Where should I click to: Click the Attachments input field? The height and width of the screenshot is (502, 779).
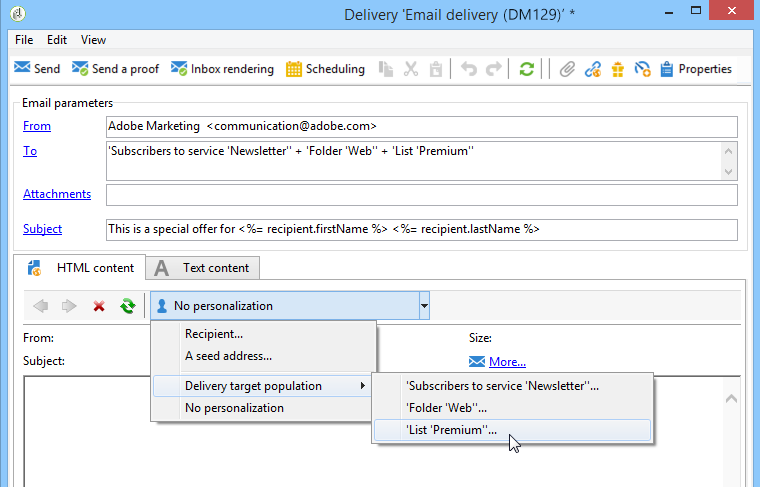pyautogui.click(x=422, y=195)
